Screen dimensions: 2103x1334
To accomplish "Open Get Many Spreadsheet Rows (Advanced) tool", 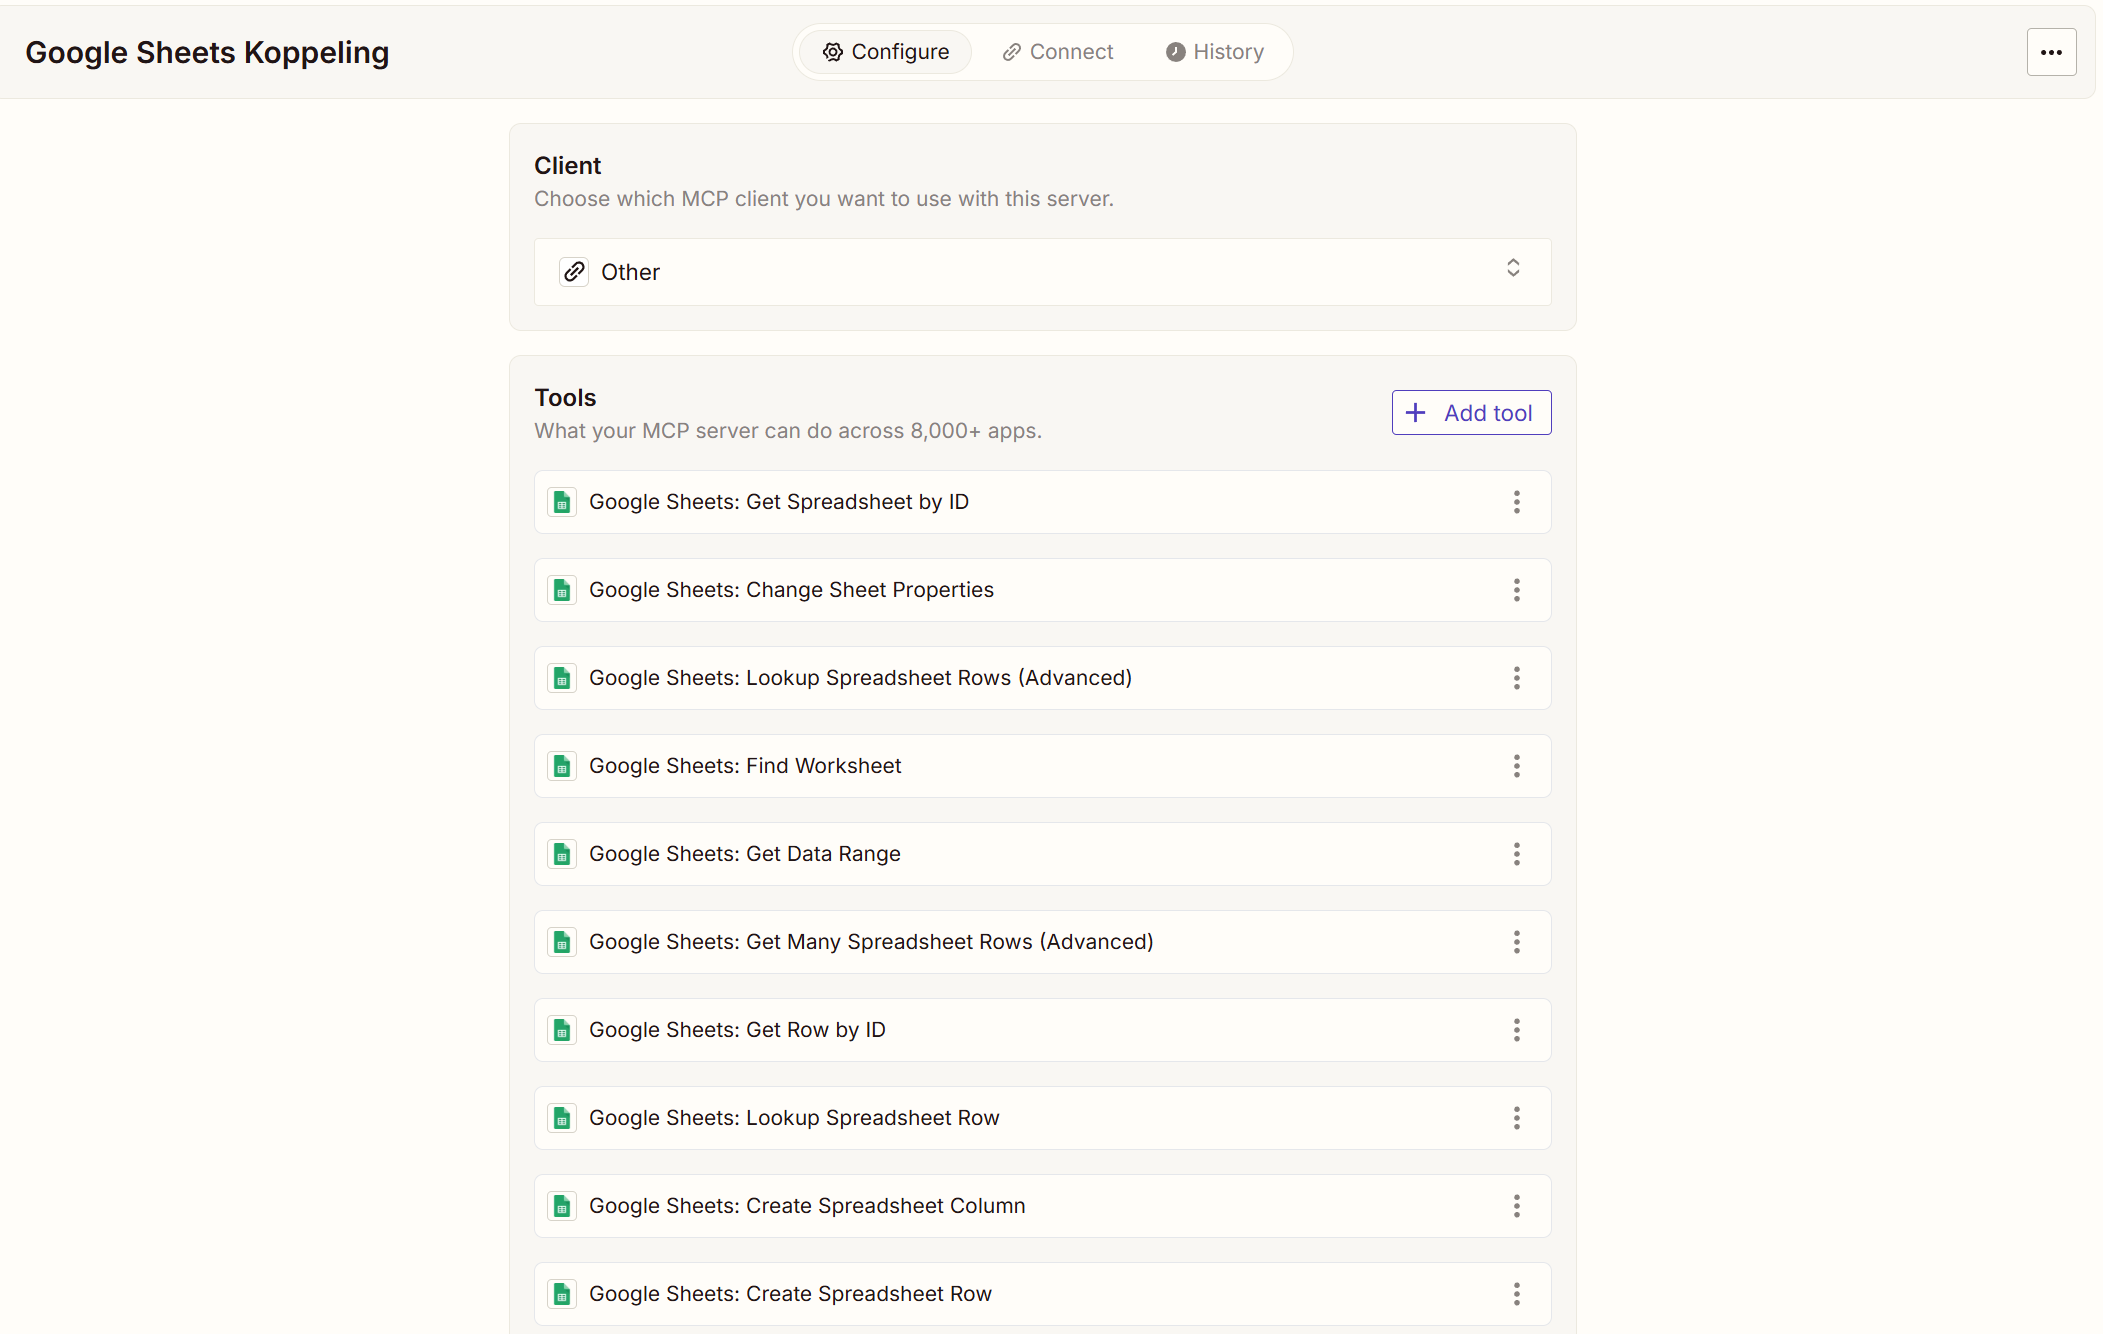I will [x=870, y=942].
